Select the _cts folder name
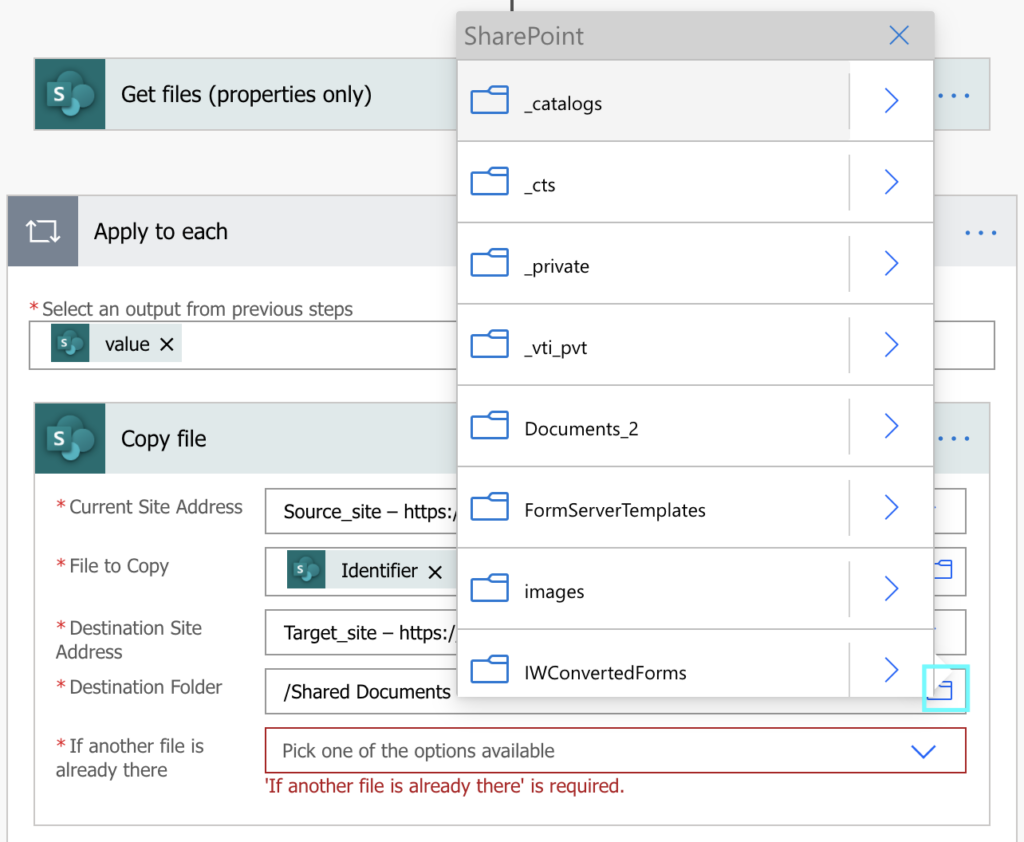 pyautogui.click(x=539, y=185)
